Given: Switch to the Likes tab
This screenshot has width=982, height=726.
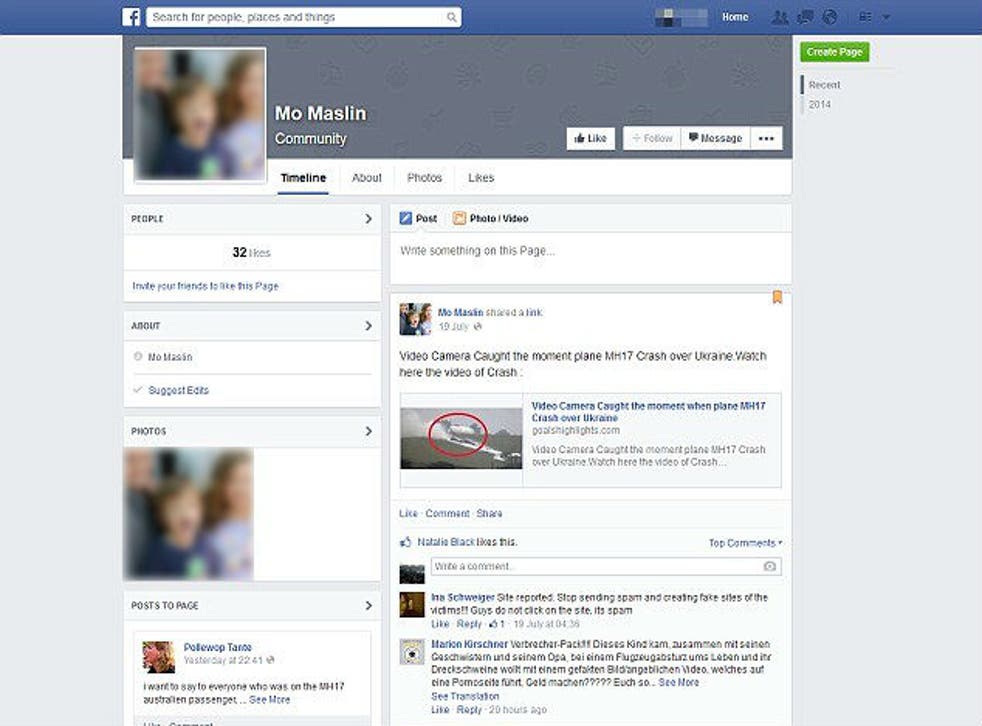Looking at the screenshot, I should point(481,178).
